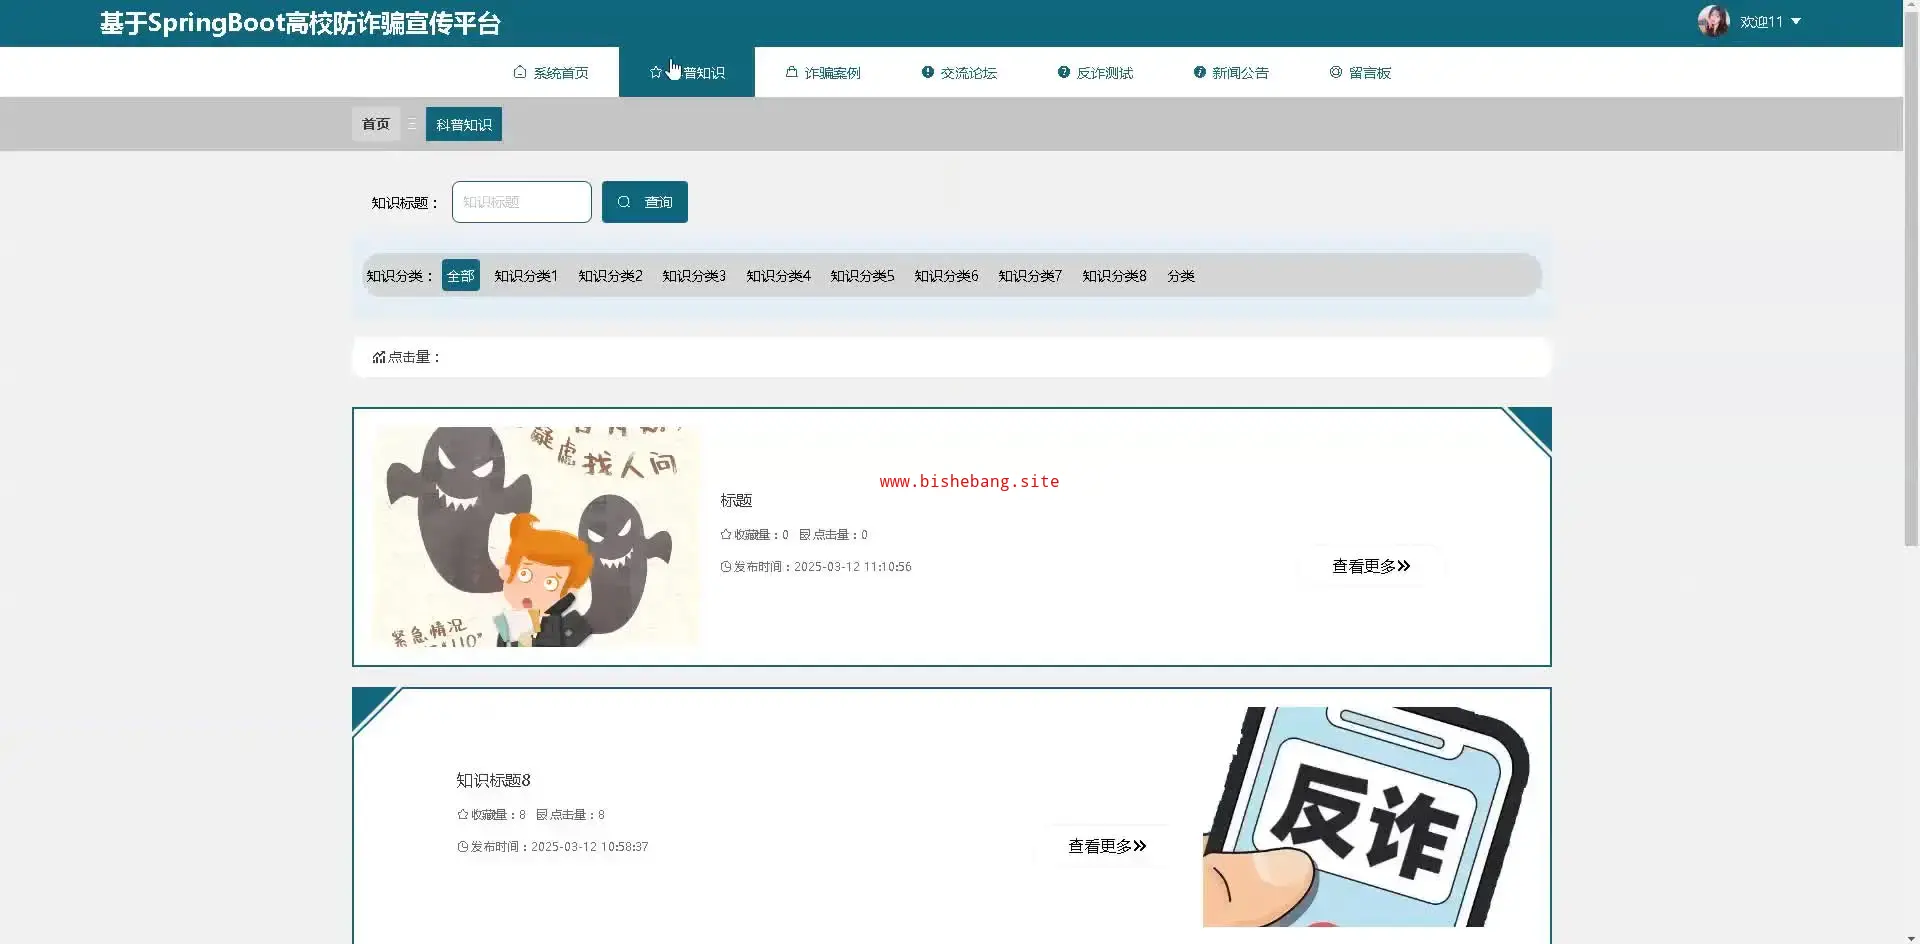
Task: Pick the 知识分类8 filter
Action: 1114,275
